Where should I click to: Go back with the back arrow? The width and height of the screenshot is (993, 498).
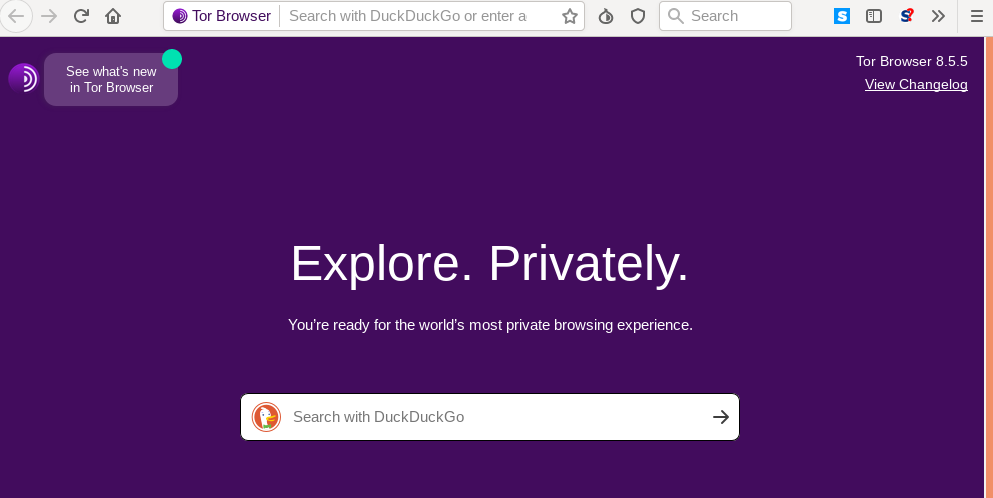(x=16, y=16)
